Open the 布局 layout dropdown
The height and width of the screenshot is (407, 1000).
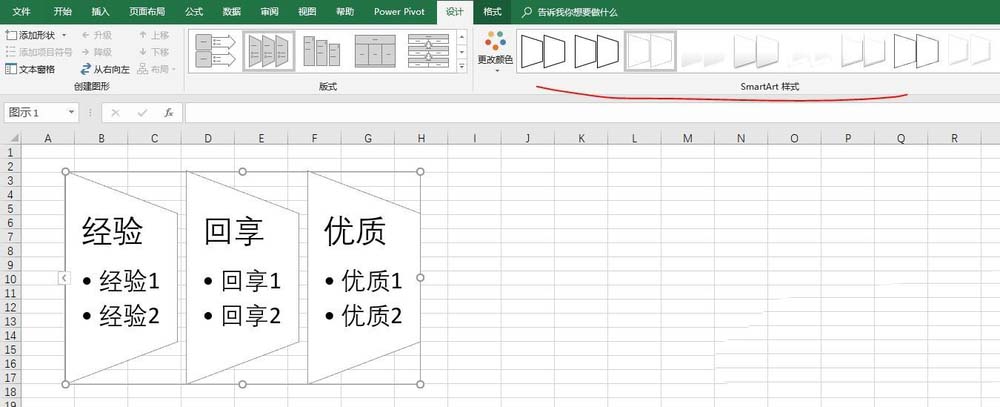click(156, 69)
